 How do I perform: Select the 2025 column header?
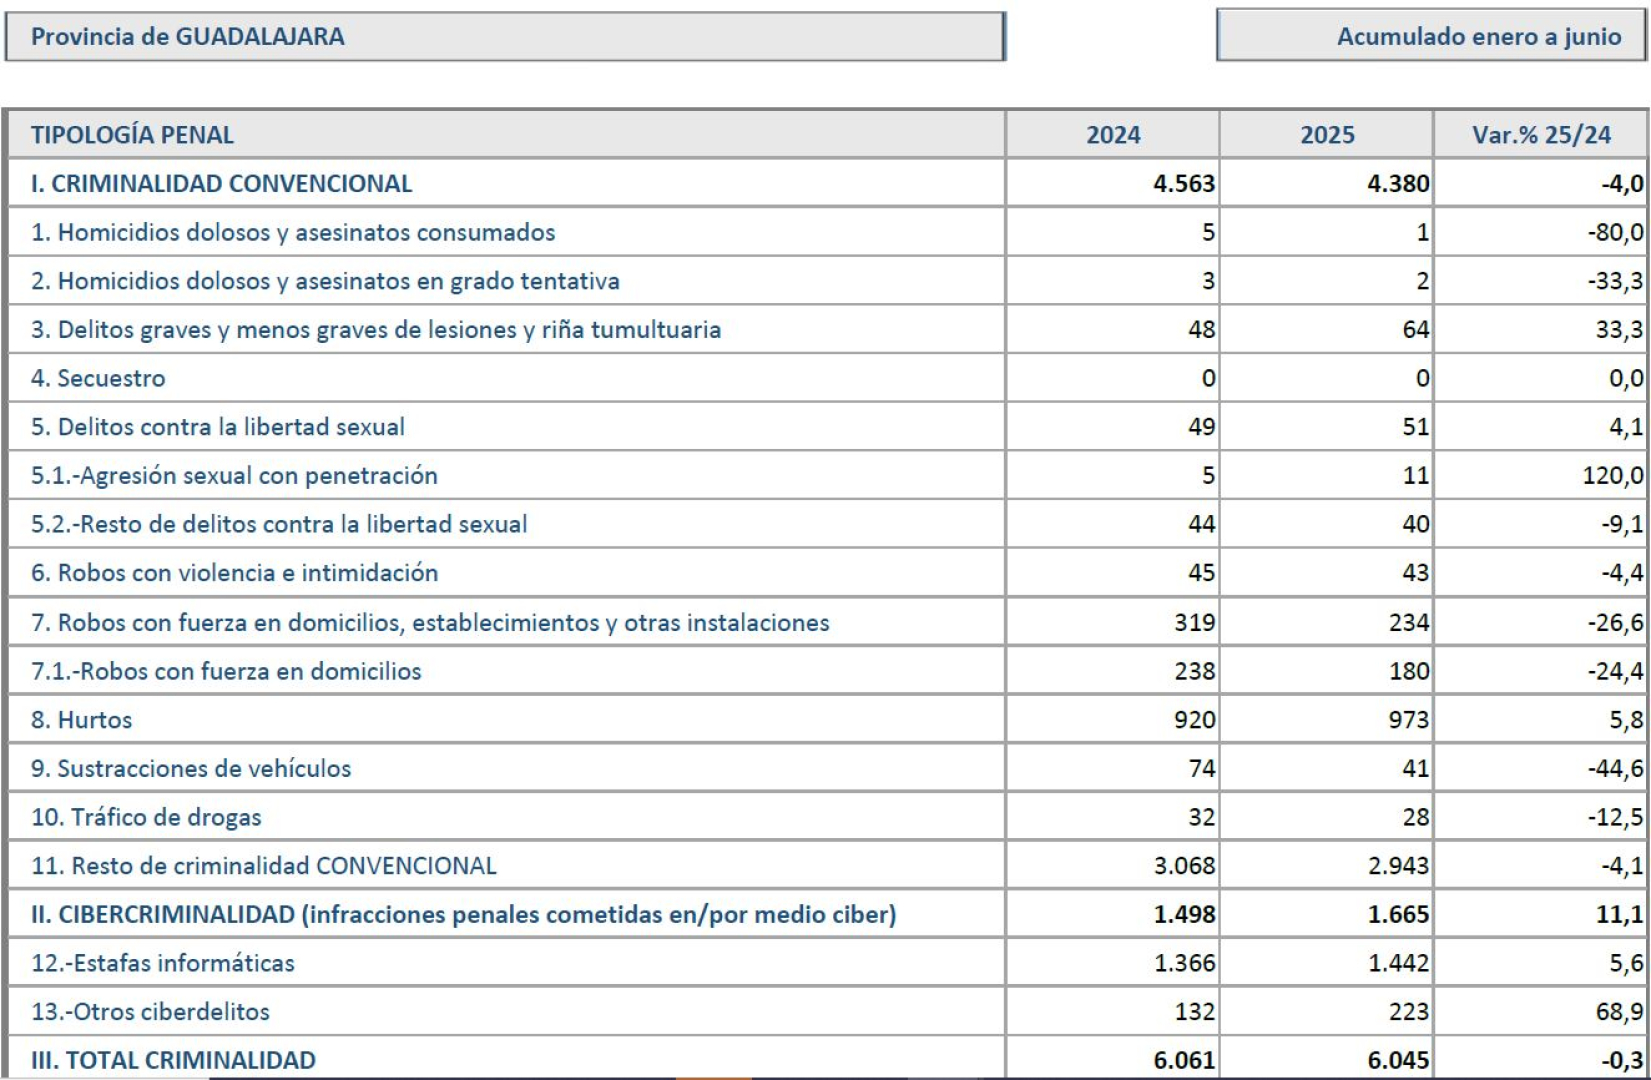[x=1326, y=135]
